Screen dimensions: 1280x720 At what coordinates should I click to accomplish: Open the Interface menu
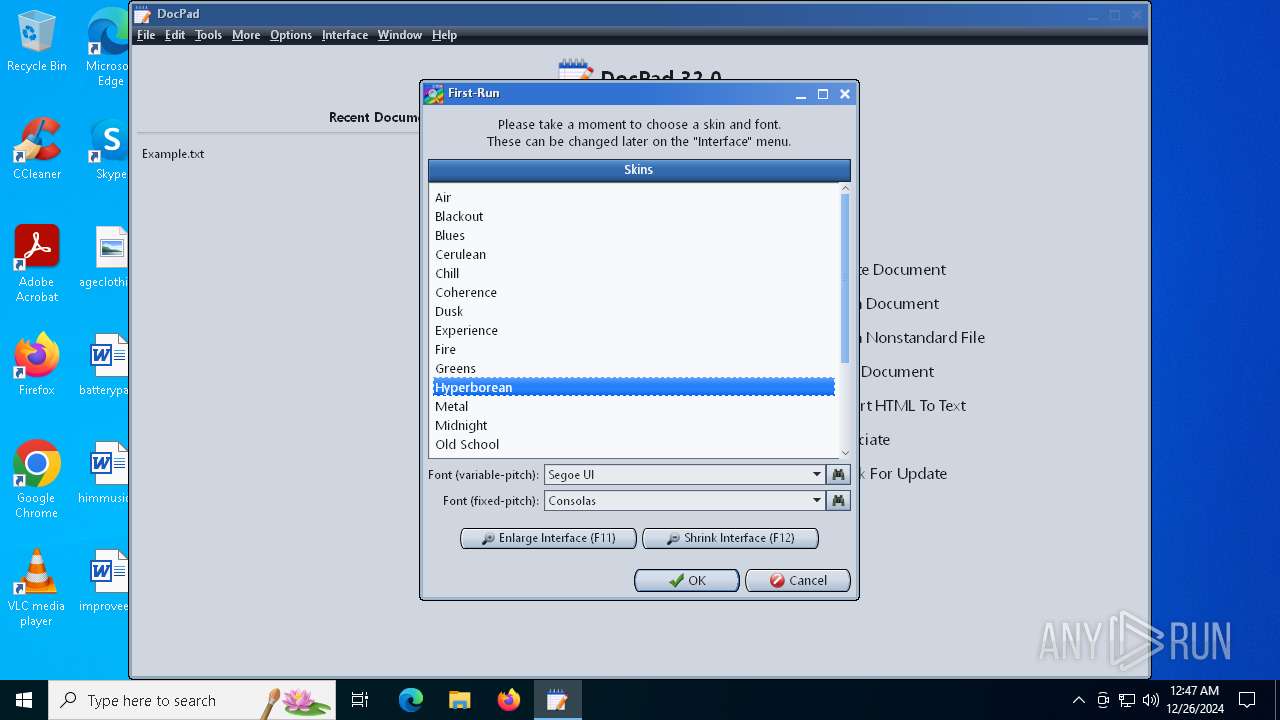(345, 35)
